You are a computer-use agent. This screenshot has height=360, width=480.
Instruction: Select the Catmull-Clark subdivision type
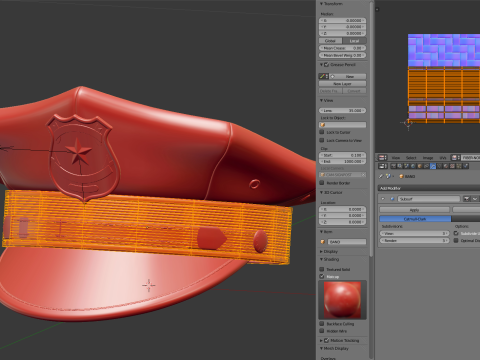pyautogui.click(x=415, y=219)
